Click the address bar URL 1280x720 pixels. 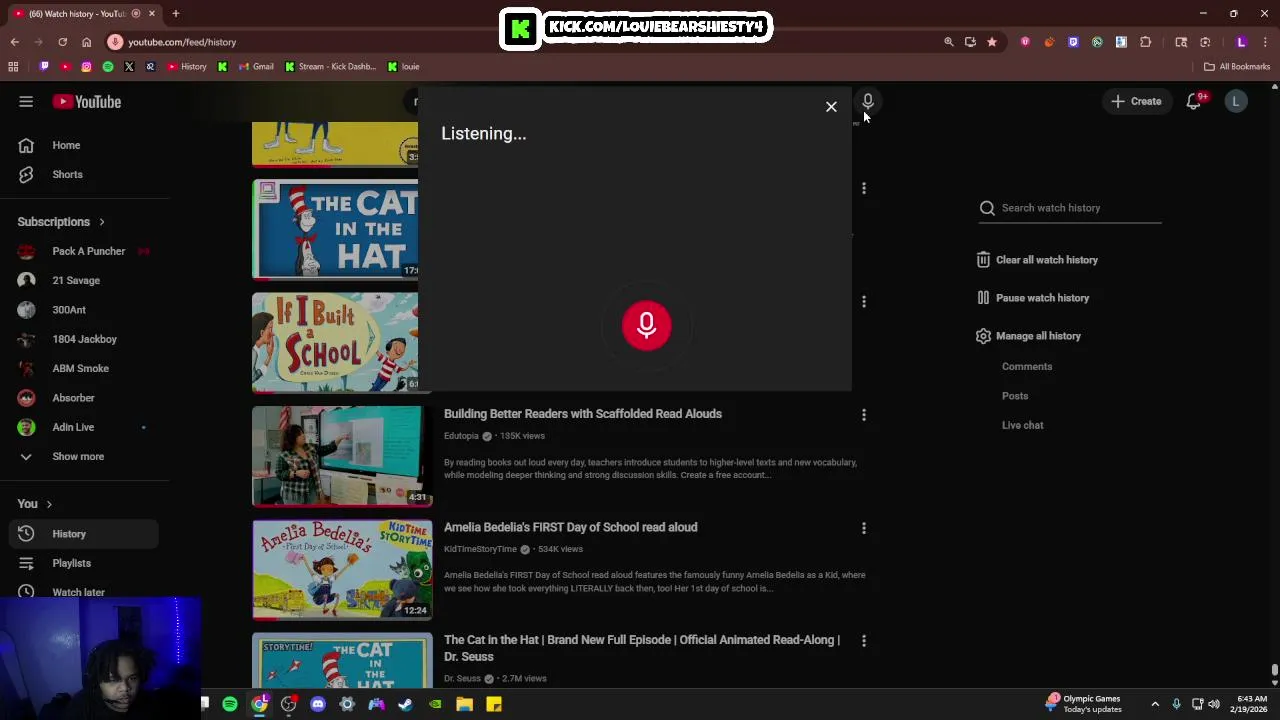[x=182, y=42]
